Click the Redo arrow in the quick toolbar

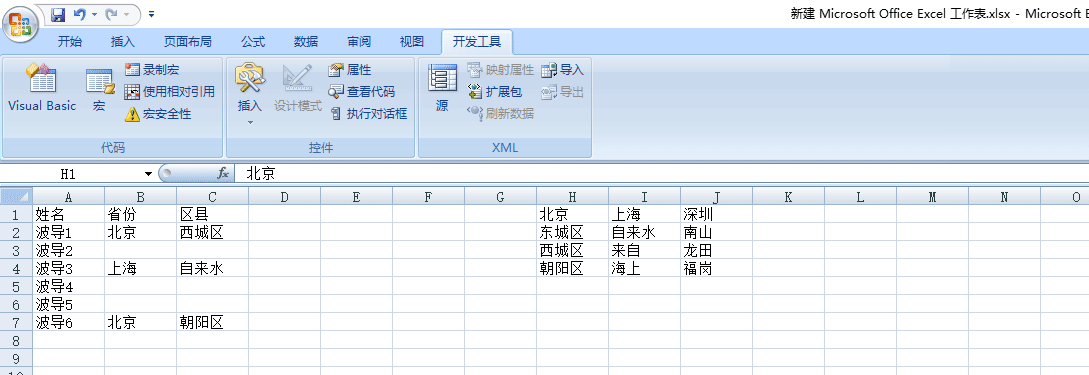click(x=110, y=14)
